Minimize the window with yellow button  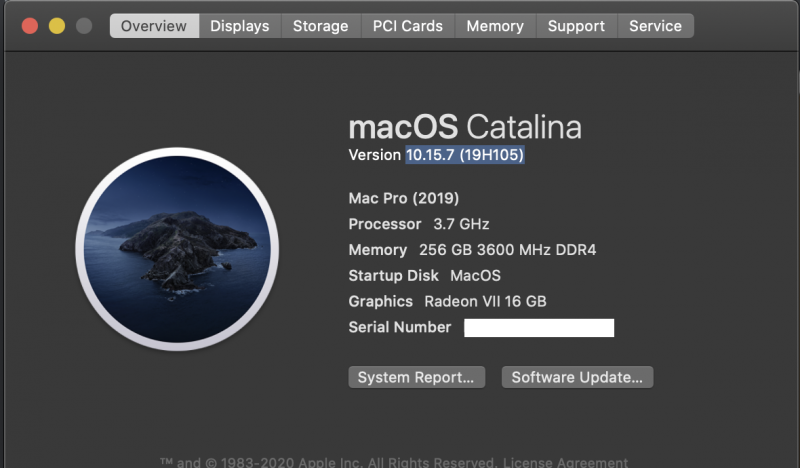[57, 26]
